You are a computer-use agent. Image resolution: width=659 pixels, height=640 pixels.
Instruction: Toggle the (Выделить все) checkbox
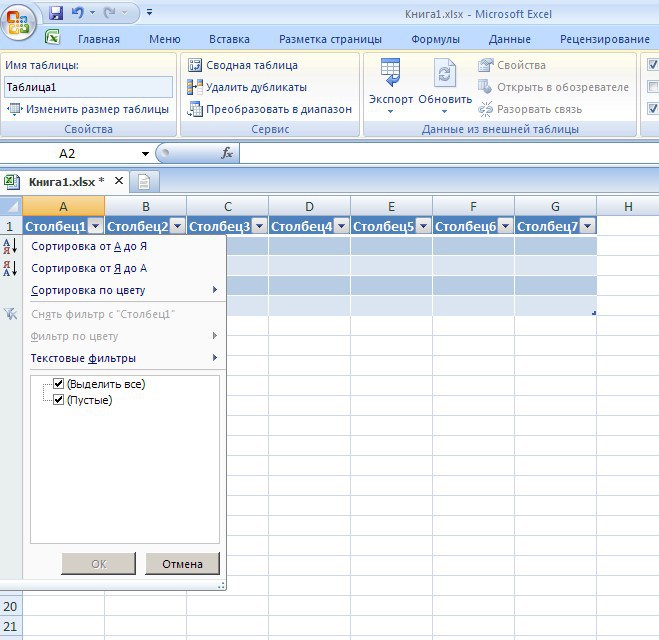click(58, 384)
